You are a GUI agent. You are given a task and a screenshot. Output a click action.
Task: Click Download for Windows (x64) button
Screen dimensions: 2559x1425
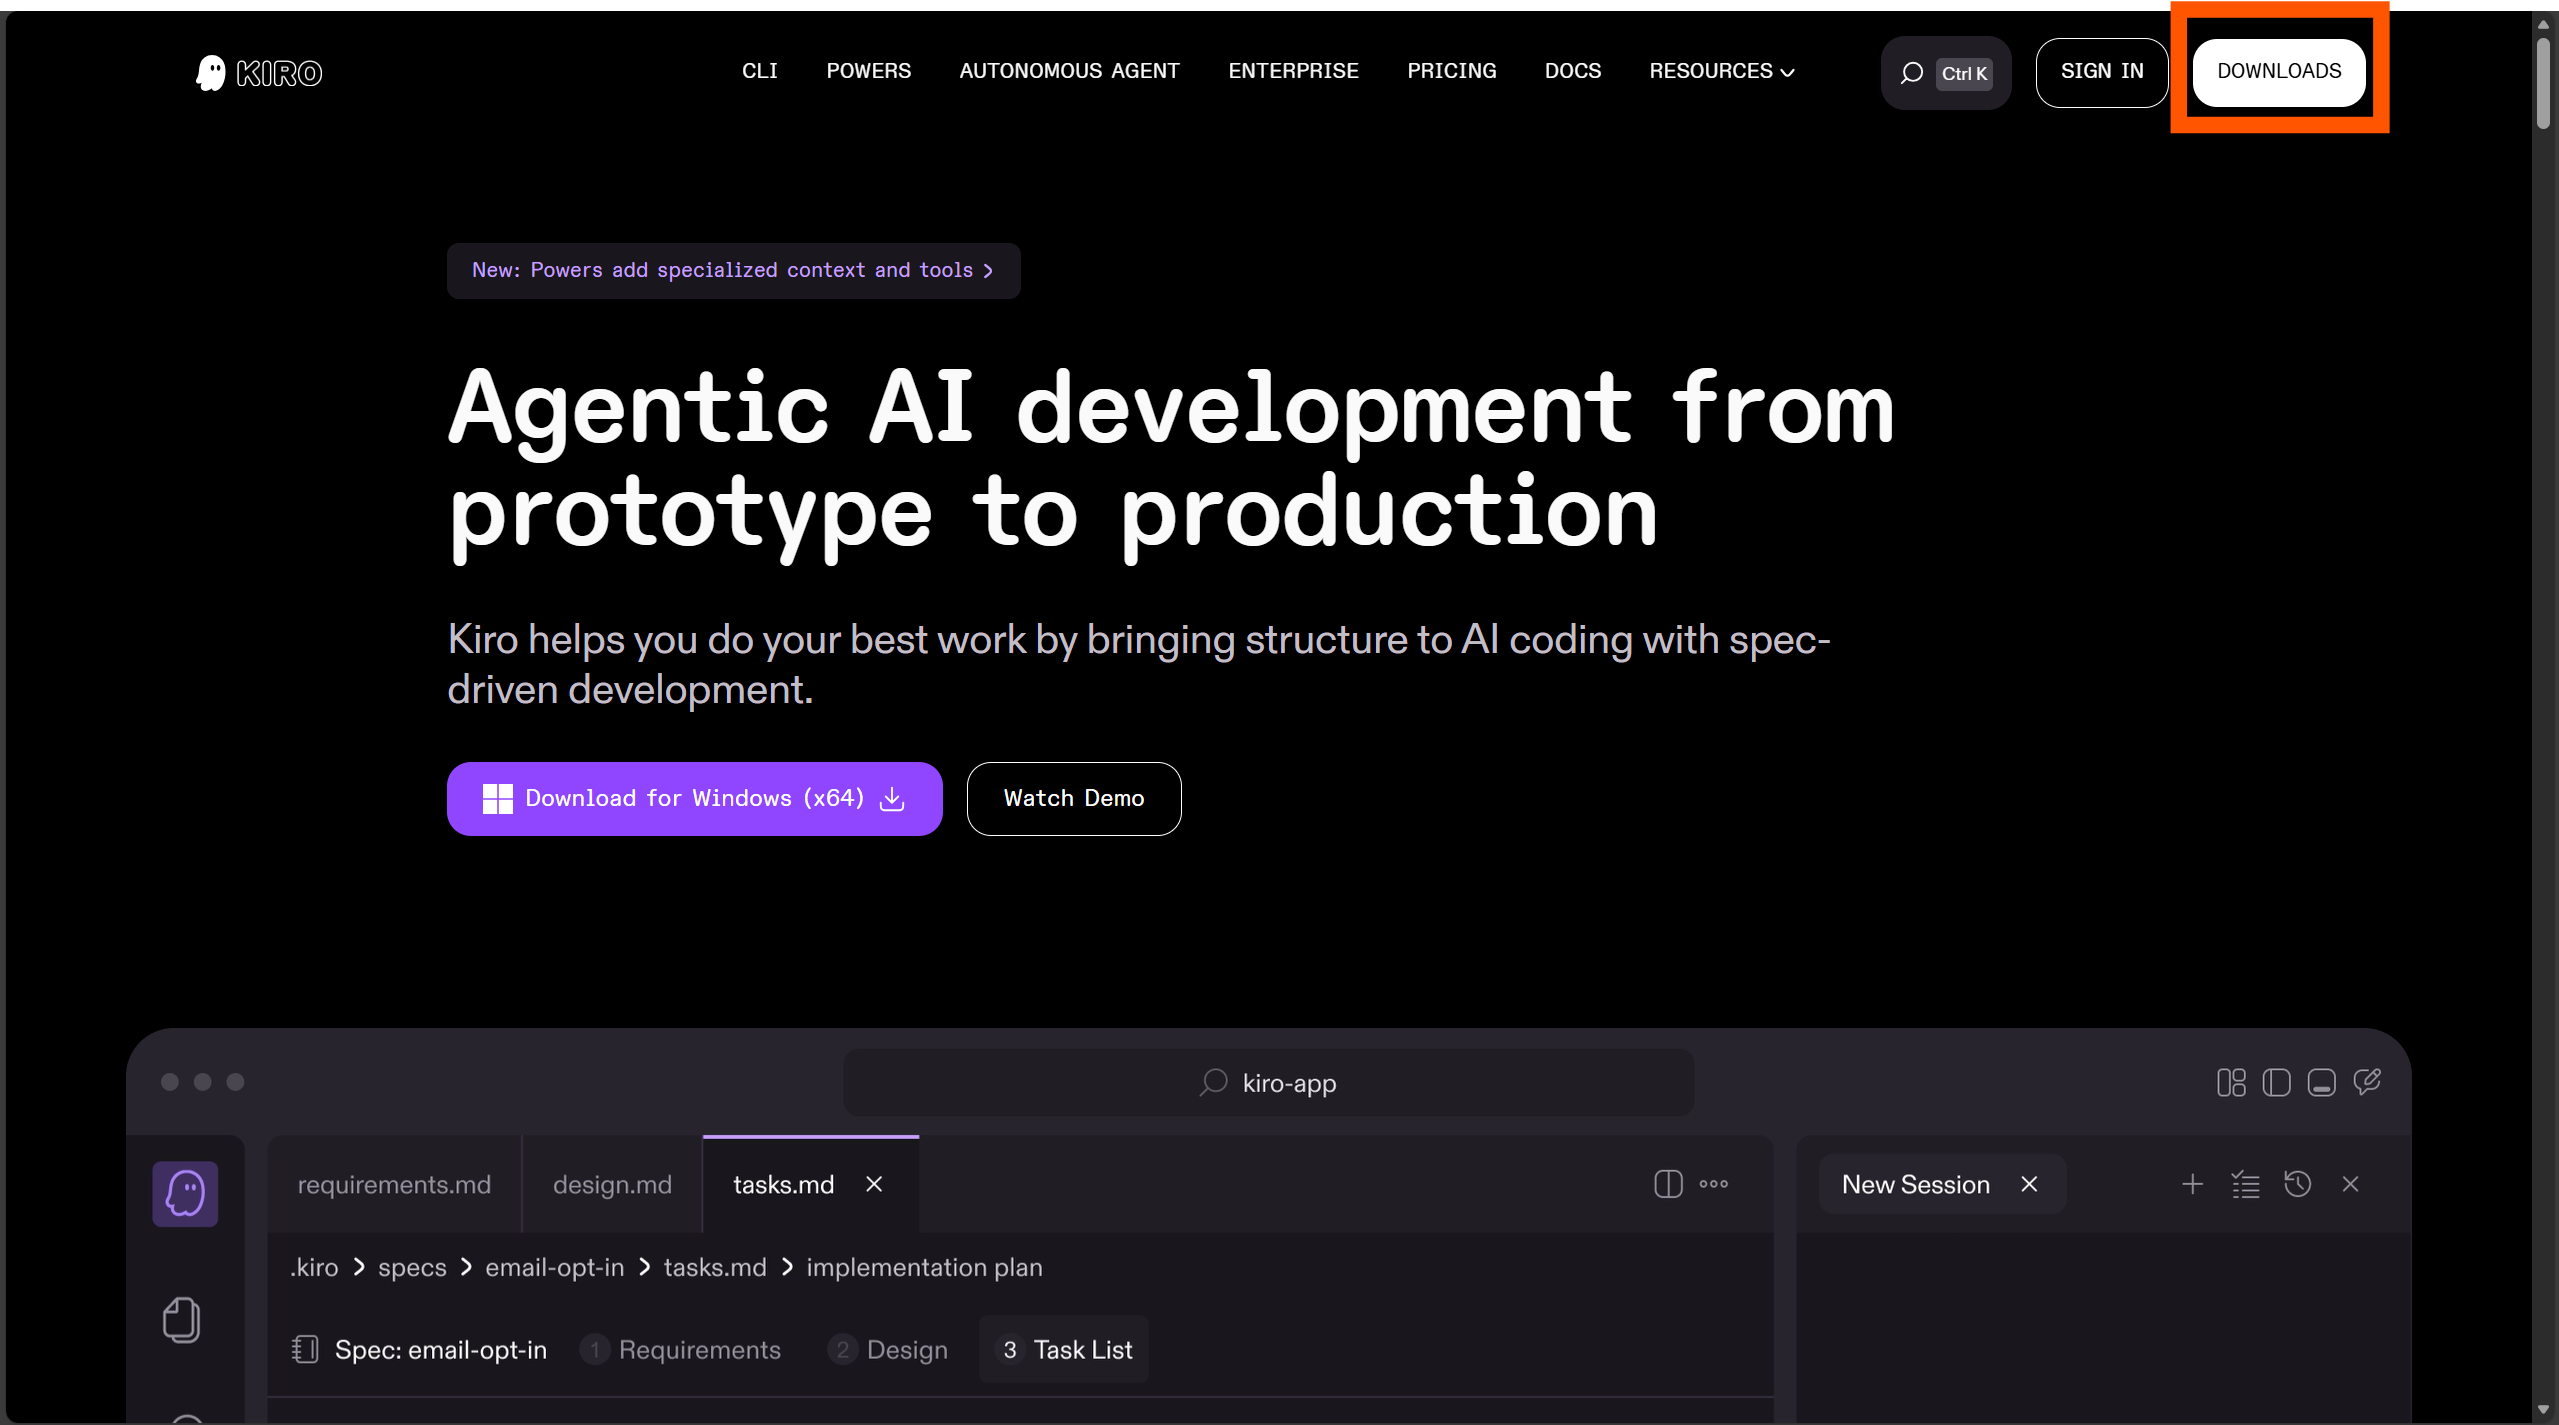(694, 798)
